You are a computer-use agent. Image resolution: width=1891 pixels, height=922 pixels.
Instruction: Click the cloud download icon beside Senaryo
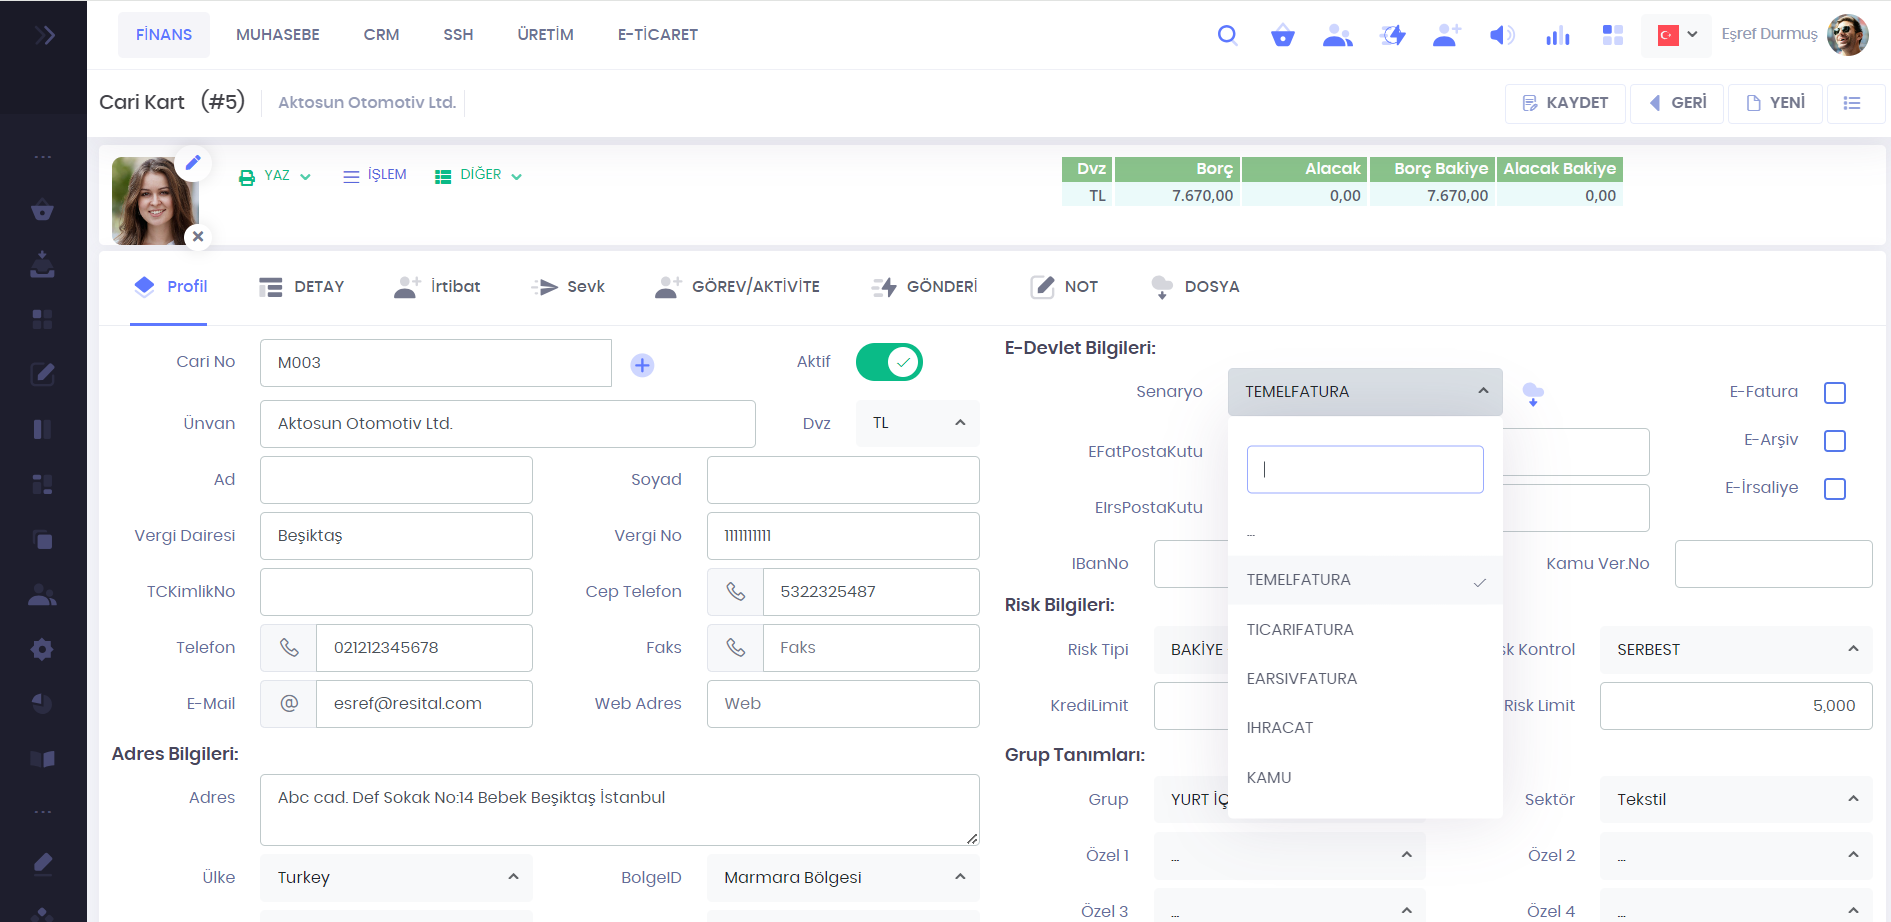coord(1532,394)
